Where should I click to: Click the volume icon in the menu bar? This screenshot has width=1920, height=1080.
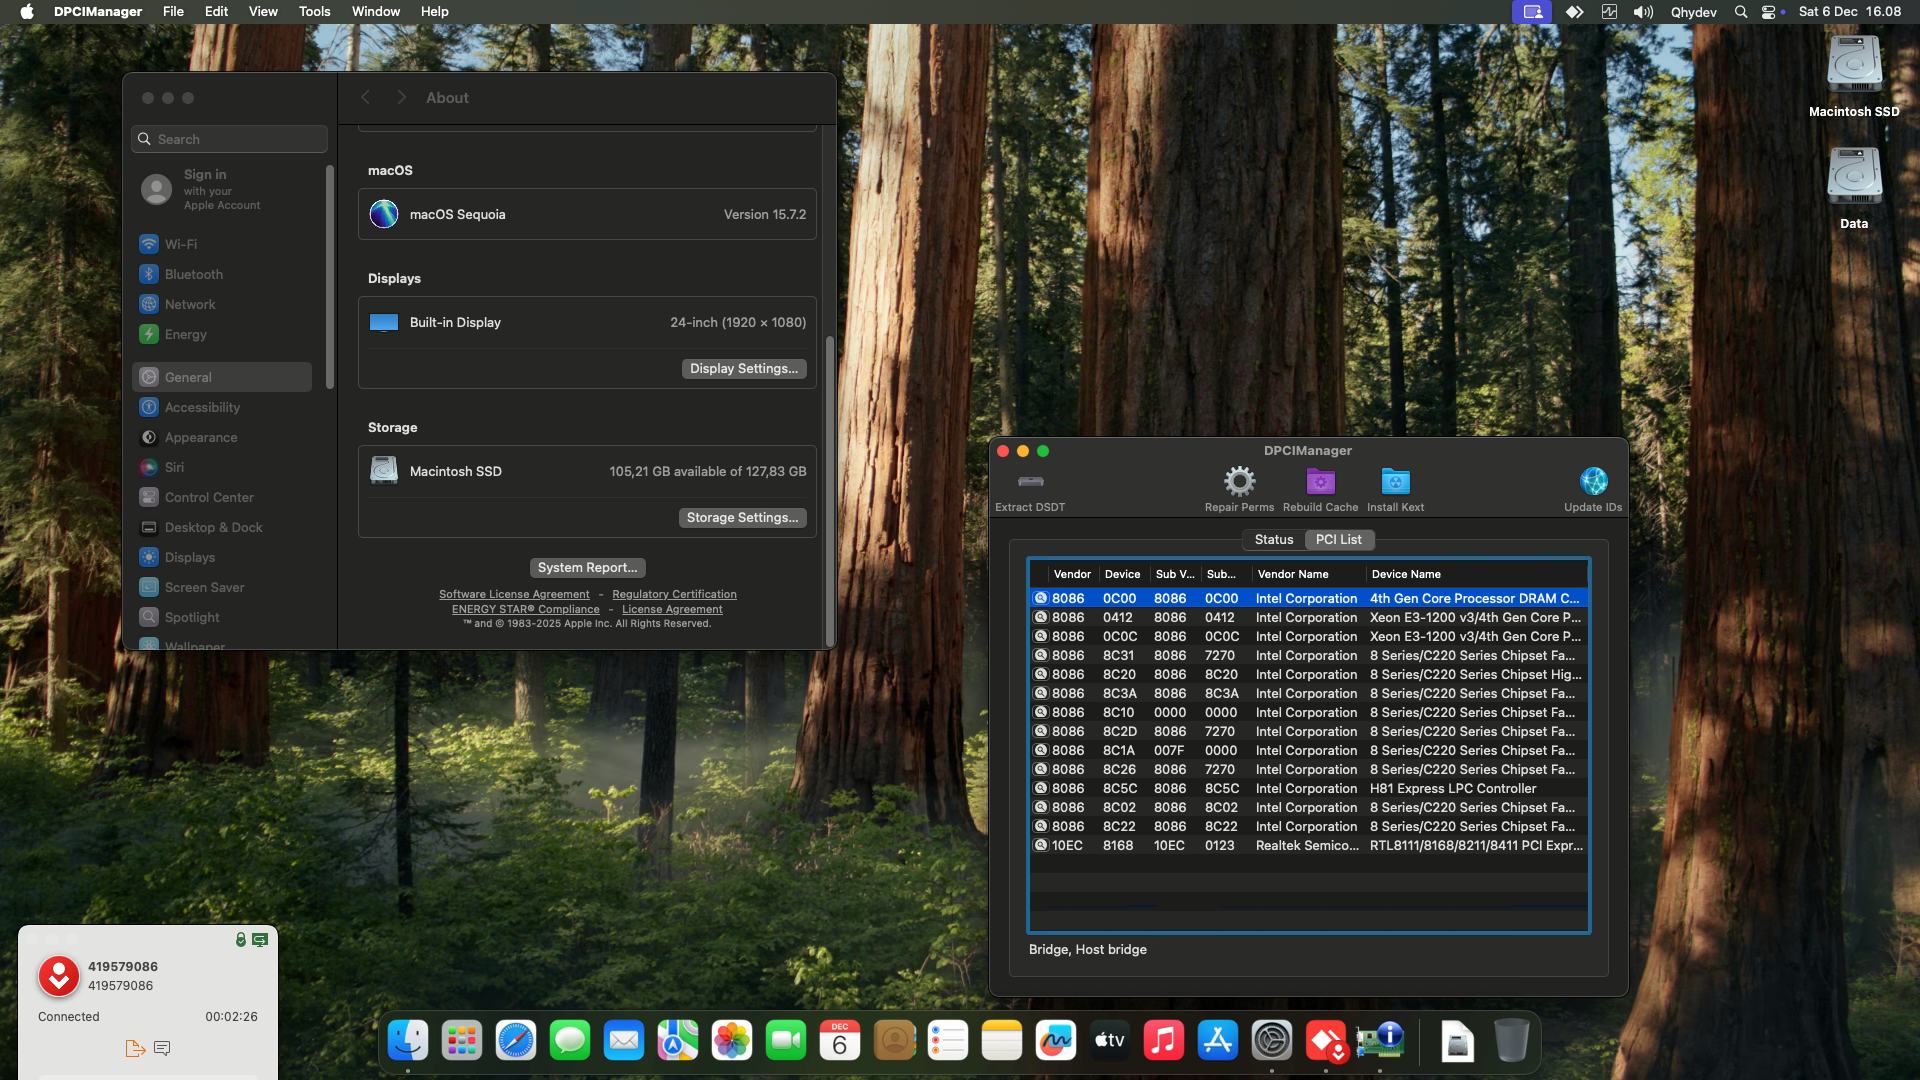1643,12
